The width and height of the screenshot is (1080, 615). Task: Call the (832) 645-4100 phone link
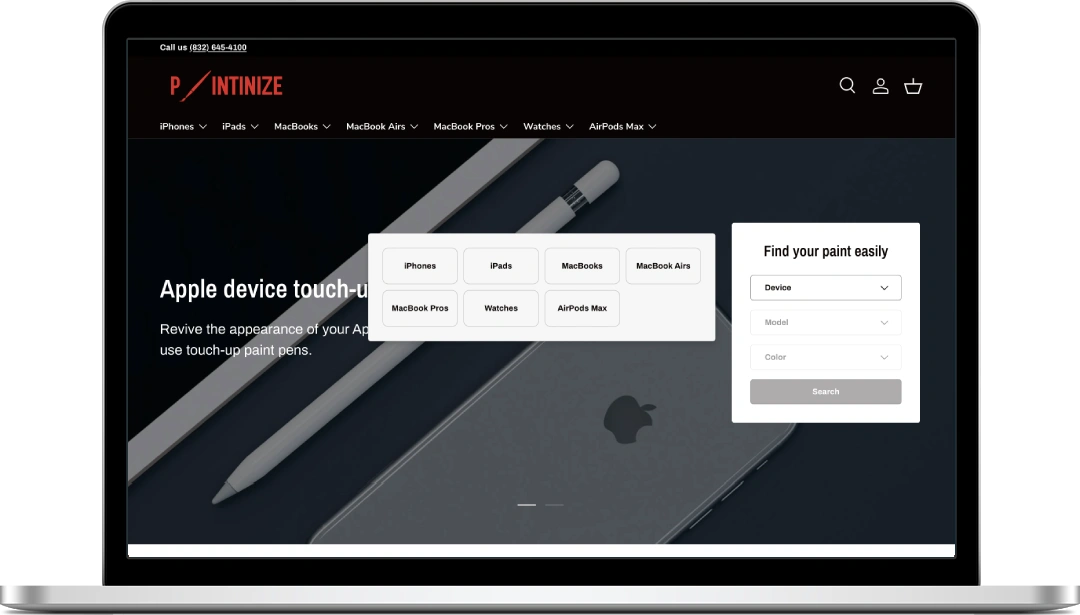(218, 48)
